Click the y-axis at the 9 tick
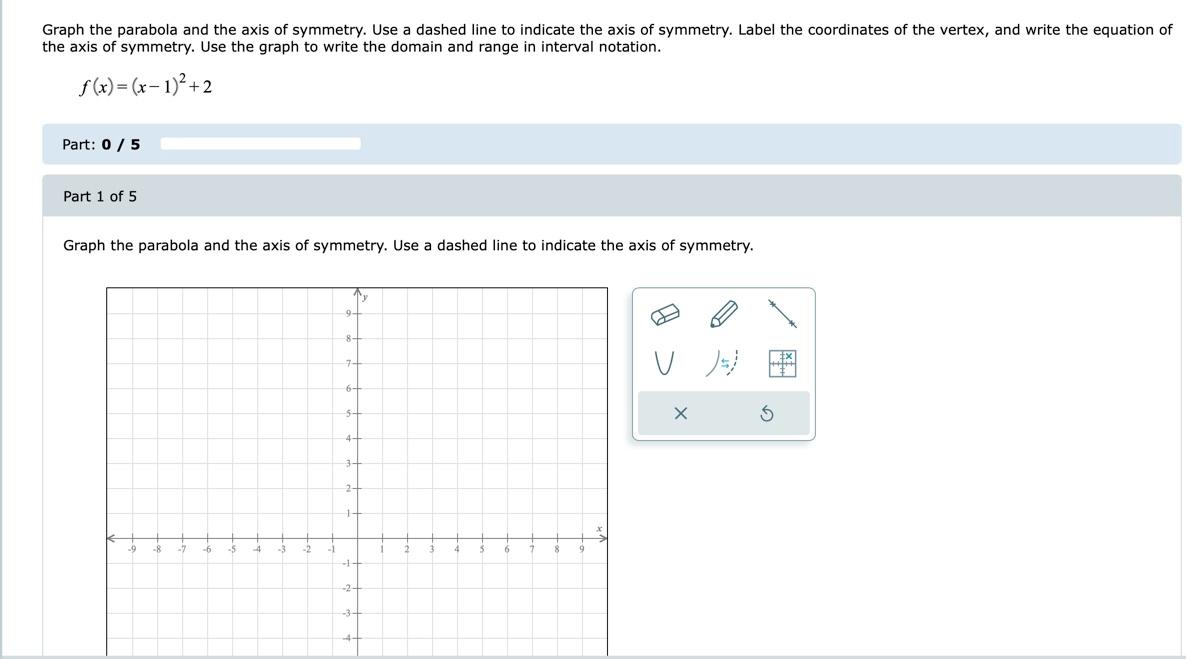The width and height of the screenshot is (1186, 659). (357, 313)
